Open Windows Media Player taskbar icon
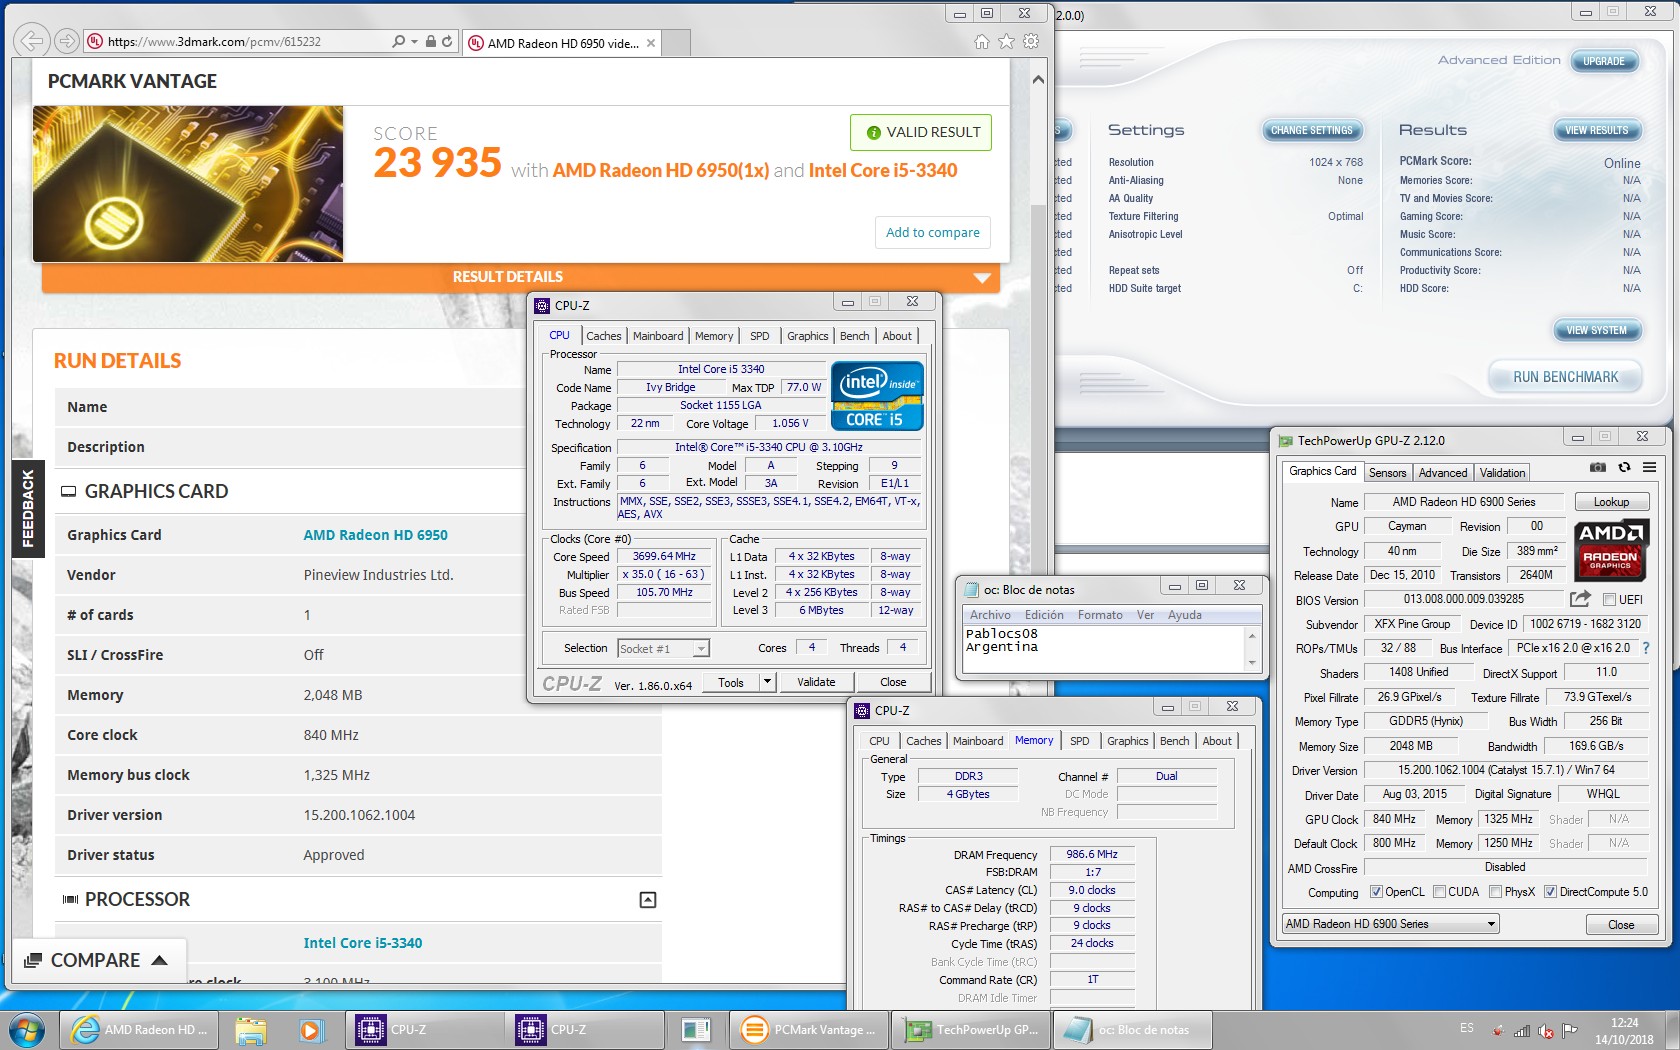Screen dimensions: 1680x1050 (x=310, y=1029)
